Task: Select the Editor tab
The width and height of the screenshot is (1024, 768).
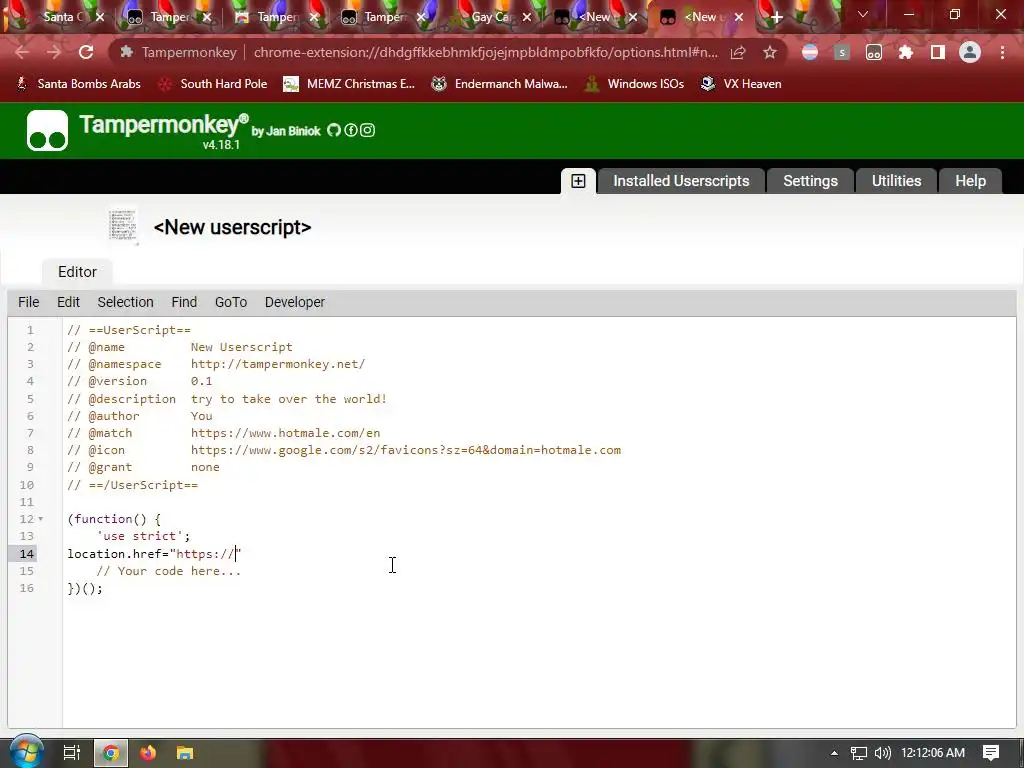Action: pos(77,272)
